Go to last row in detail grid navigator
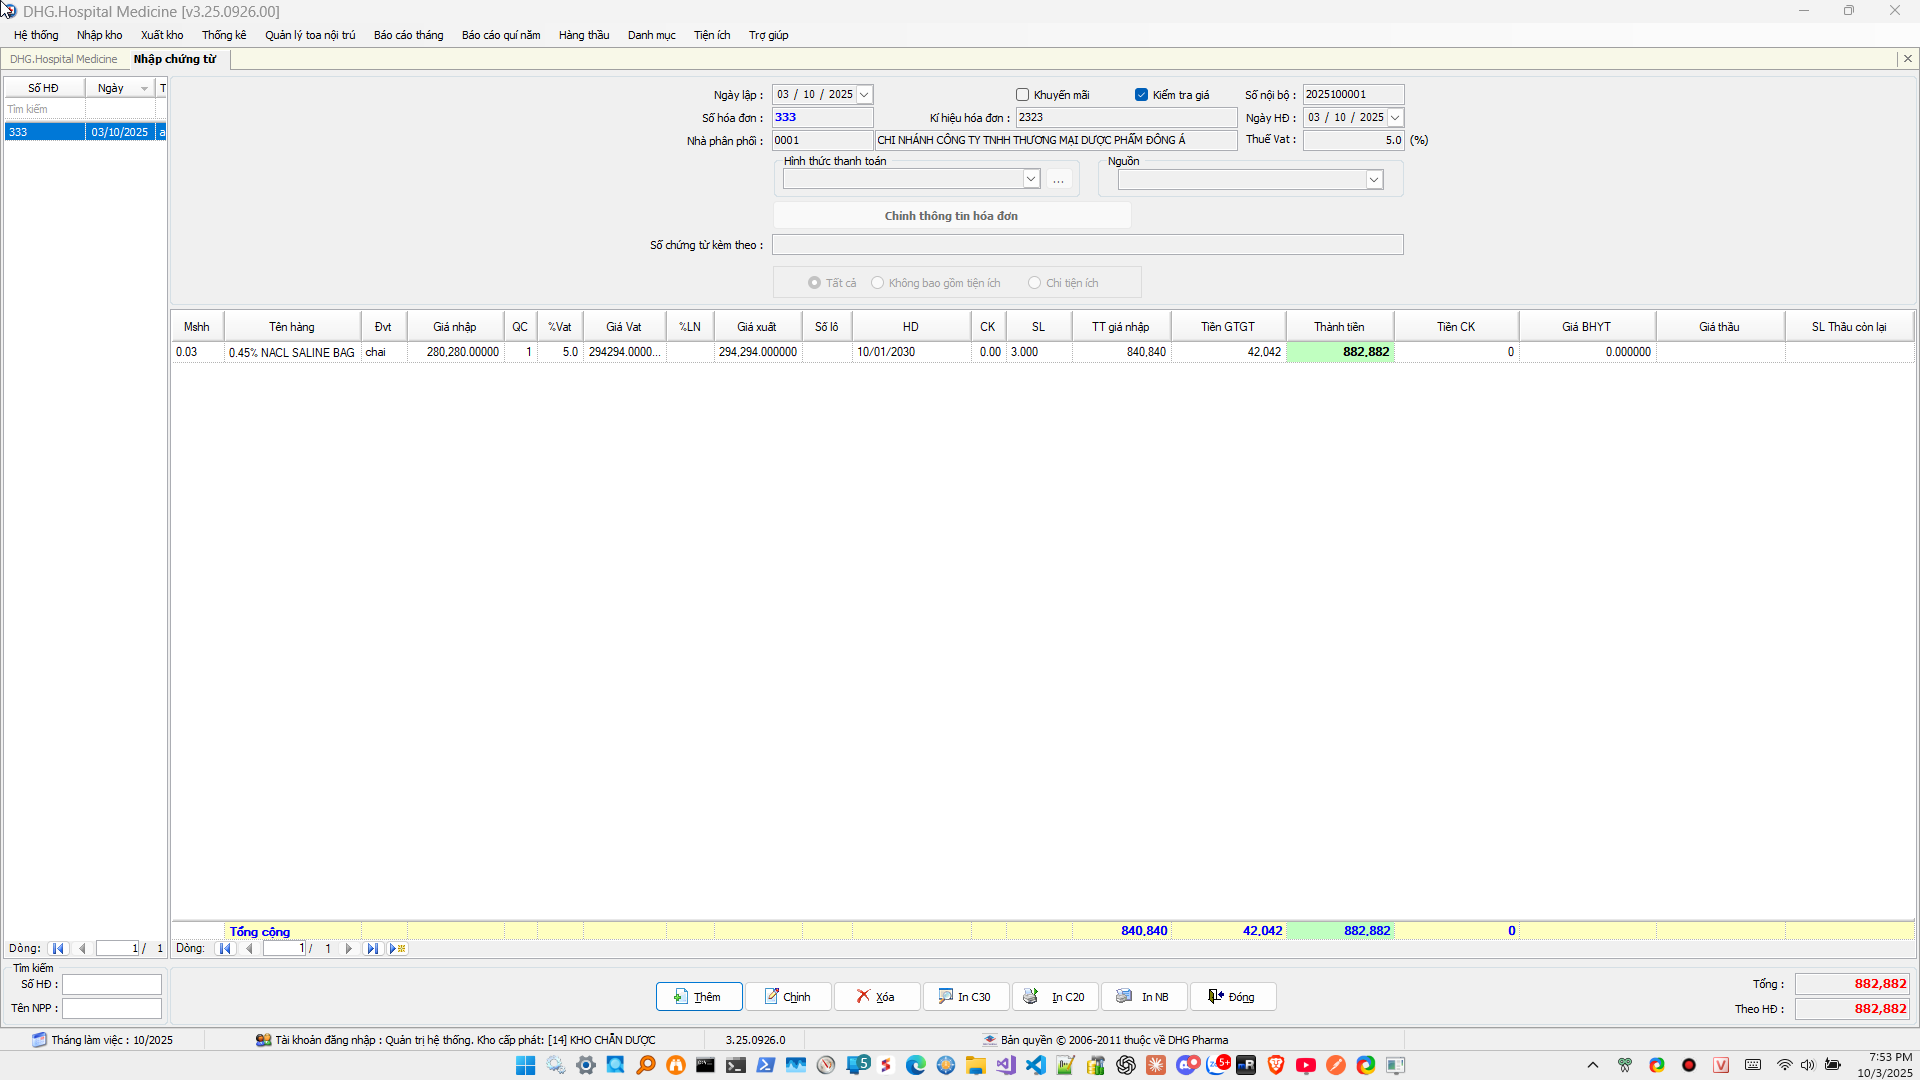 tap(372, 949)
